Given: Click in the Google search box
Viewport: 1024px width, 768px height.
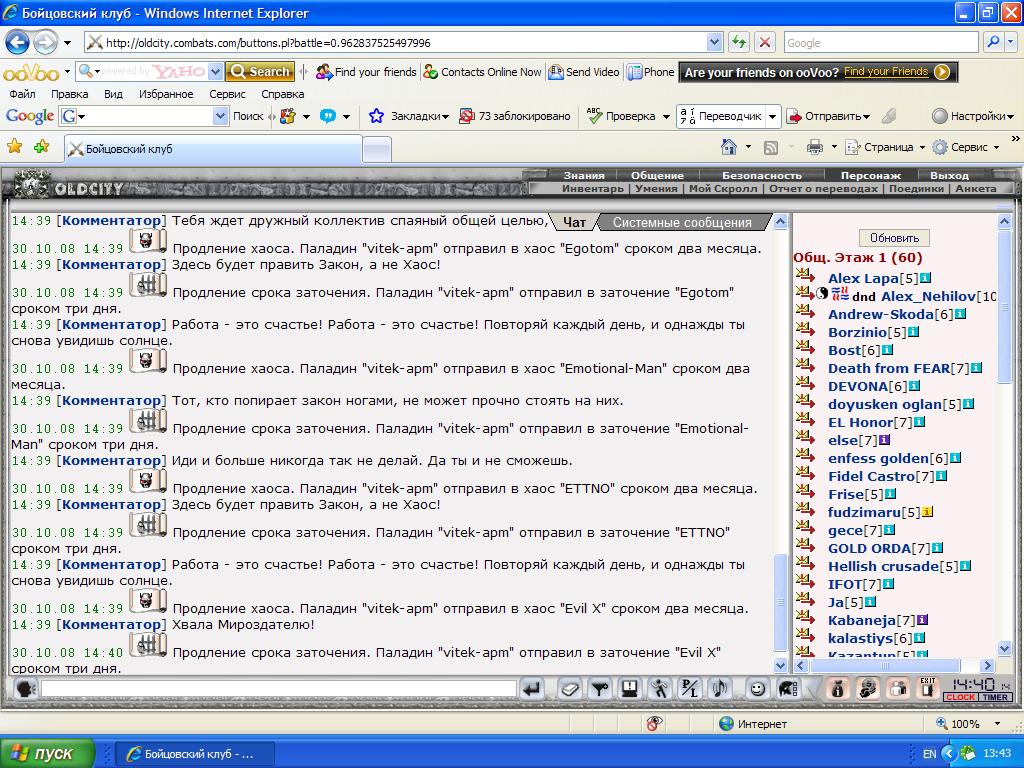Looking at the screenshot, I should click(x=881, y=42).
